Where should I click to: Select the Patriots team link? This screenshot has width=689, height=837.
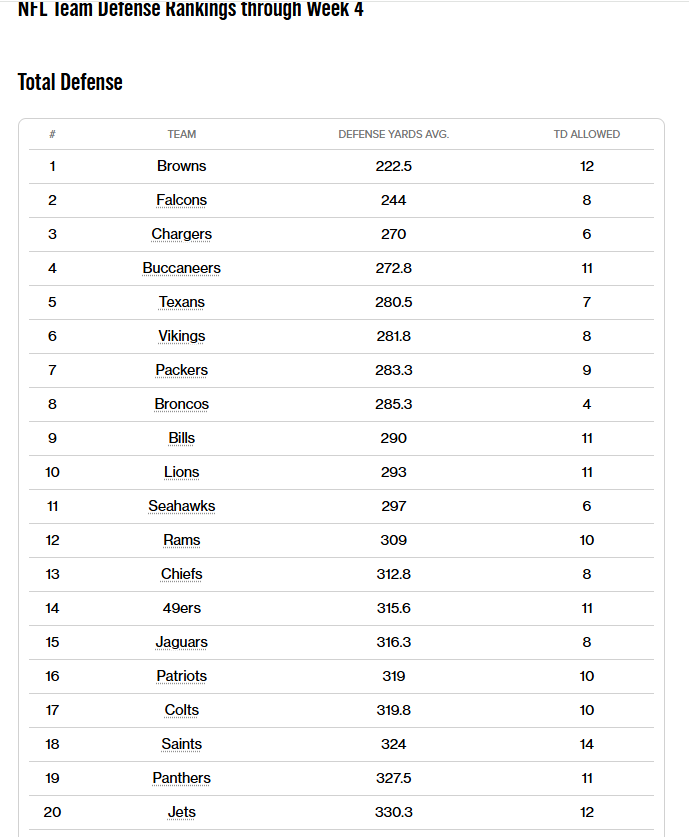(182, 676)
